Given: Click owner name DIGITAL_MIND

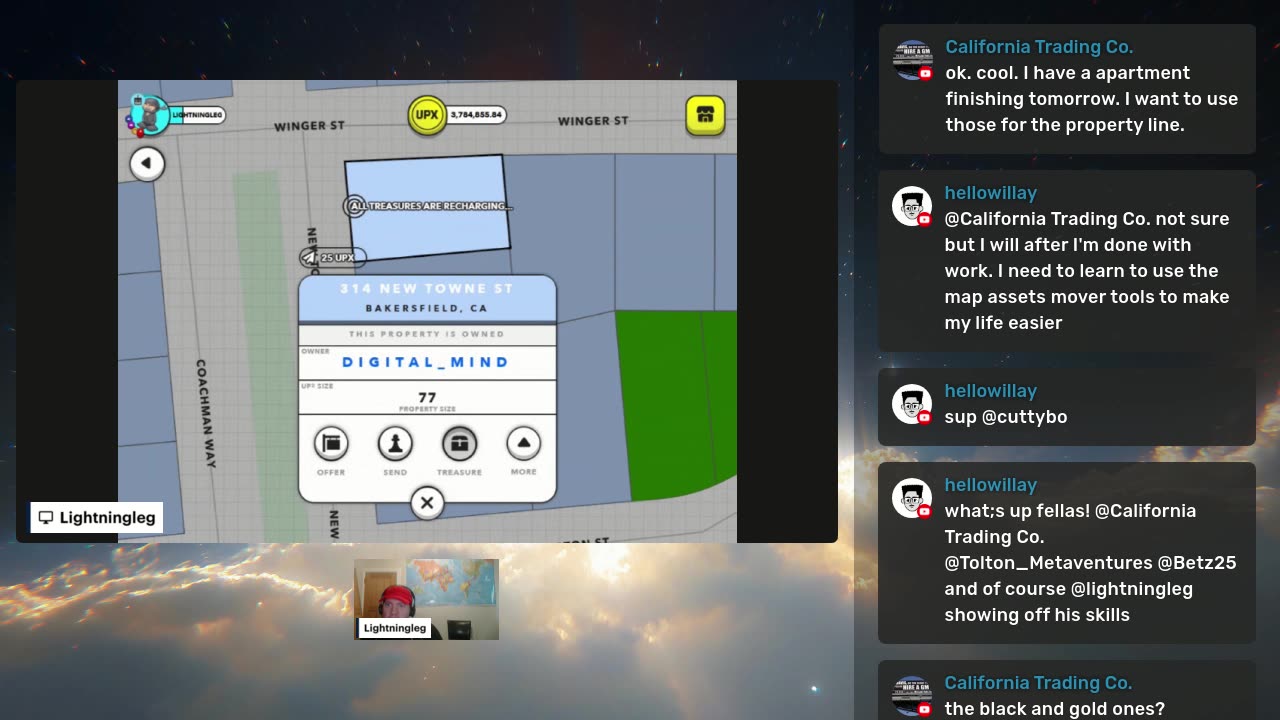Looking at the screenshot, I should coord(426,362).
